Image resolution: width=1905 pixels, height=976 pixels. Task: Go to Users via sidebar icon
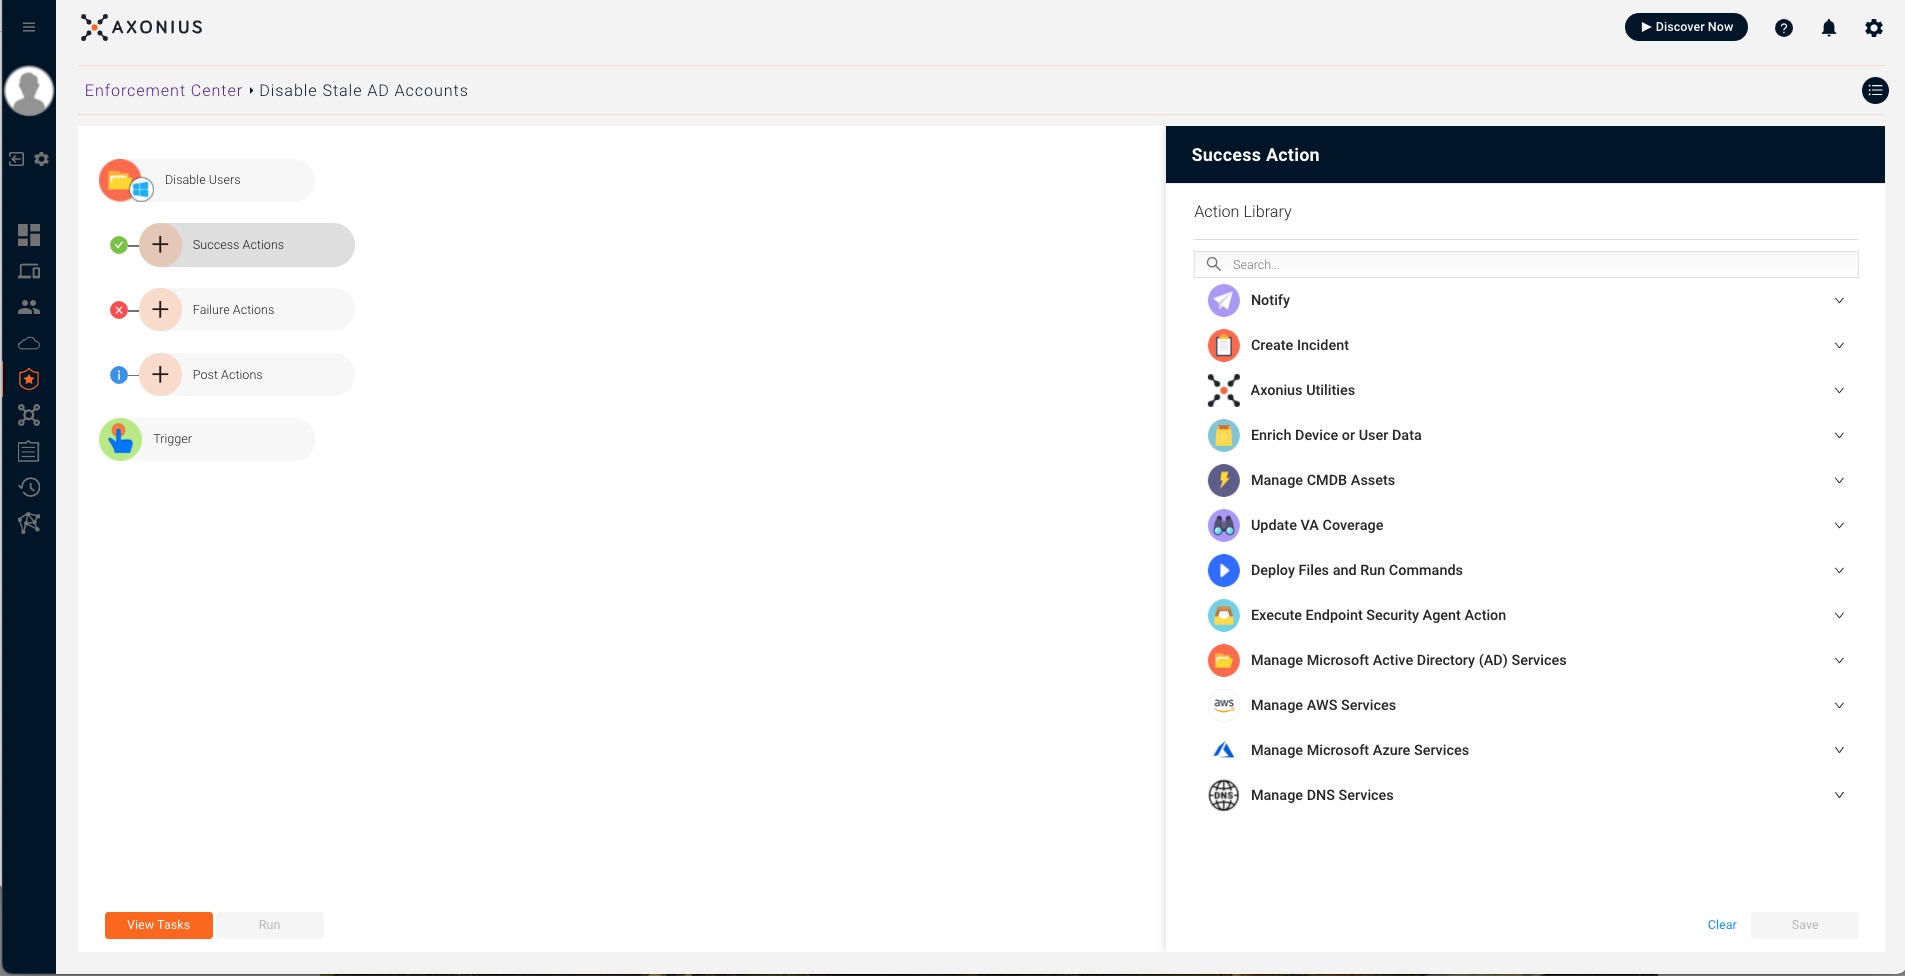pos(29,307)
